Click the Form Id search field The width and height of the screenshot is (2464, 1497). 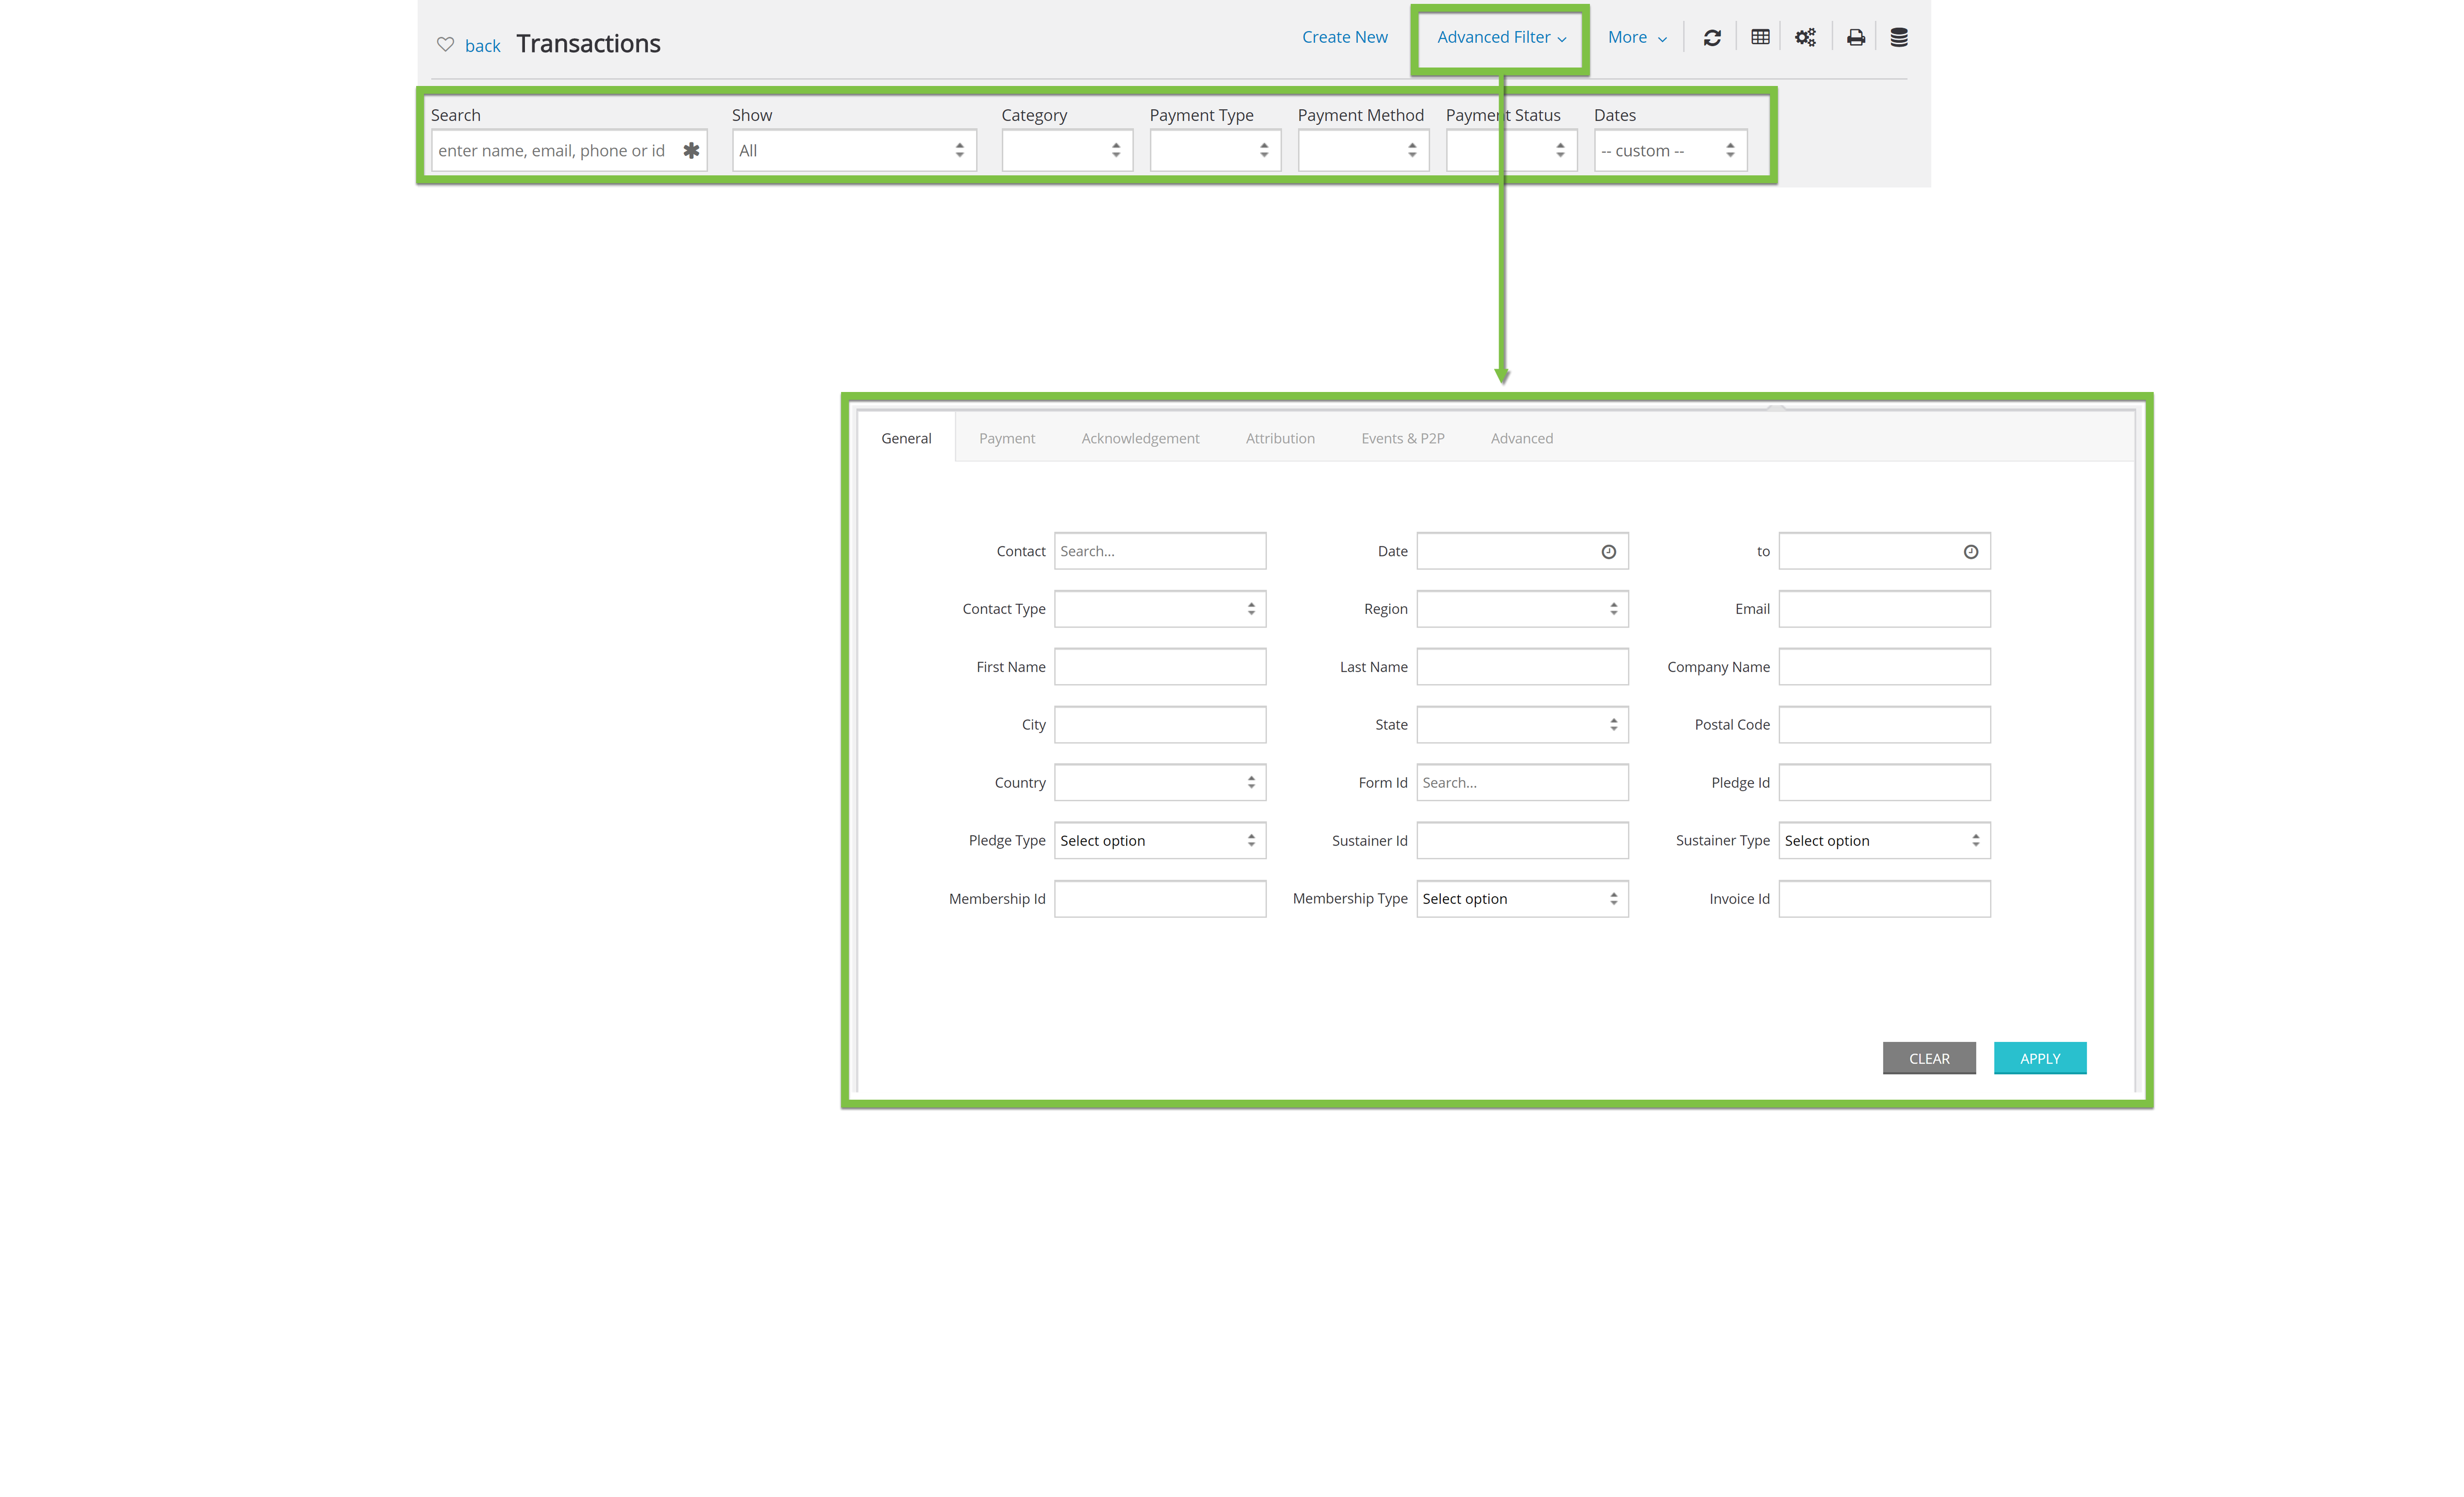(1522, 783)
